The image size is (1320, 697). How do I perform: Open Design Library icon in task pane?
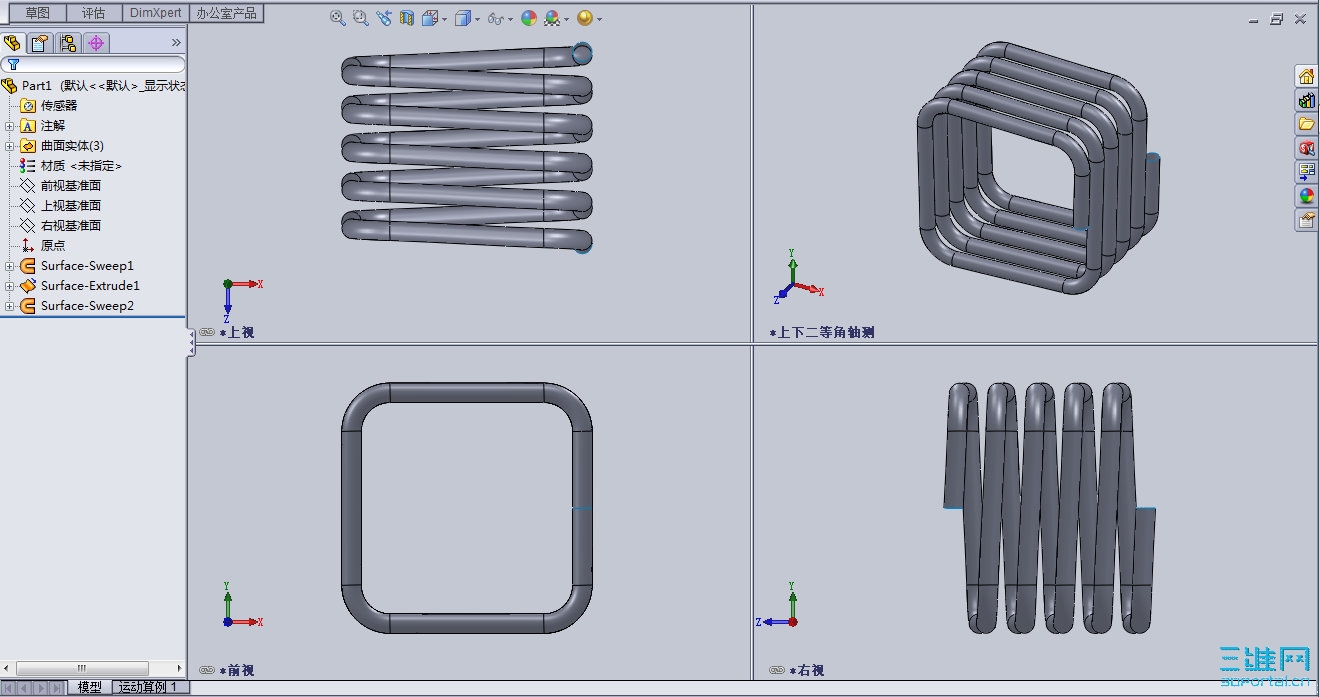coord(1306,100)
